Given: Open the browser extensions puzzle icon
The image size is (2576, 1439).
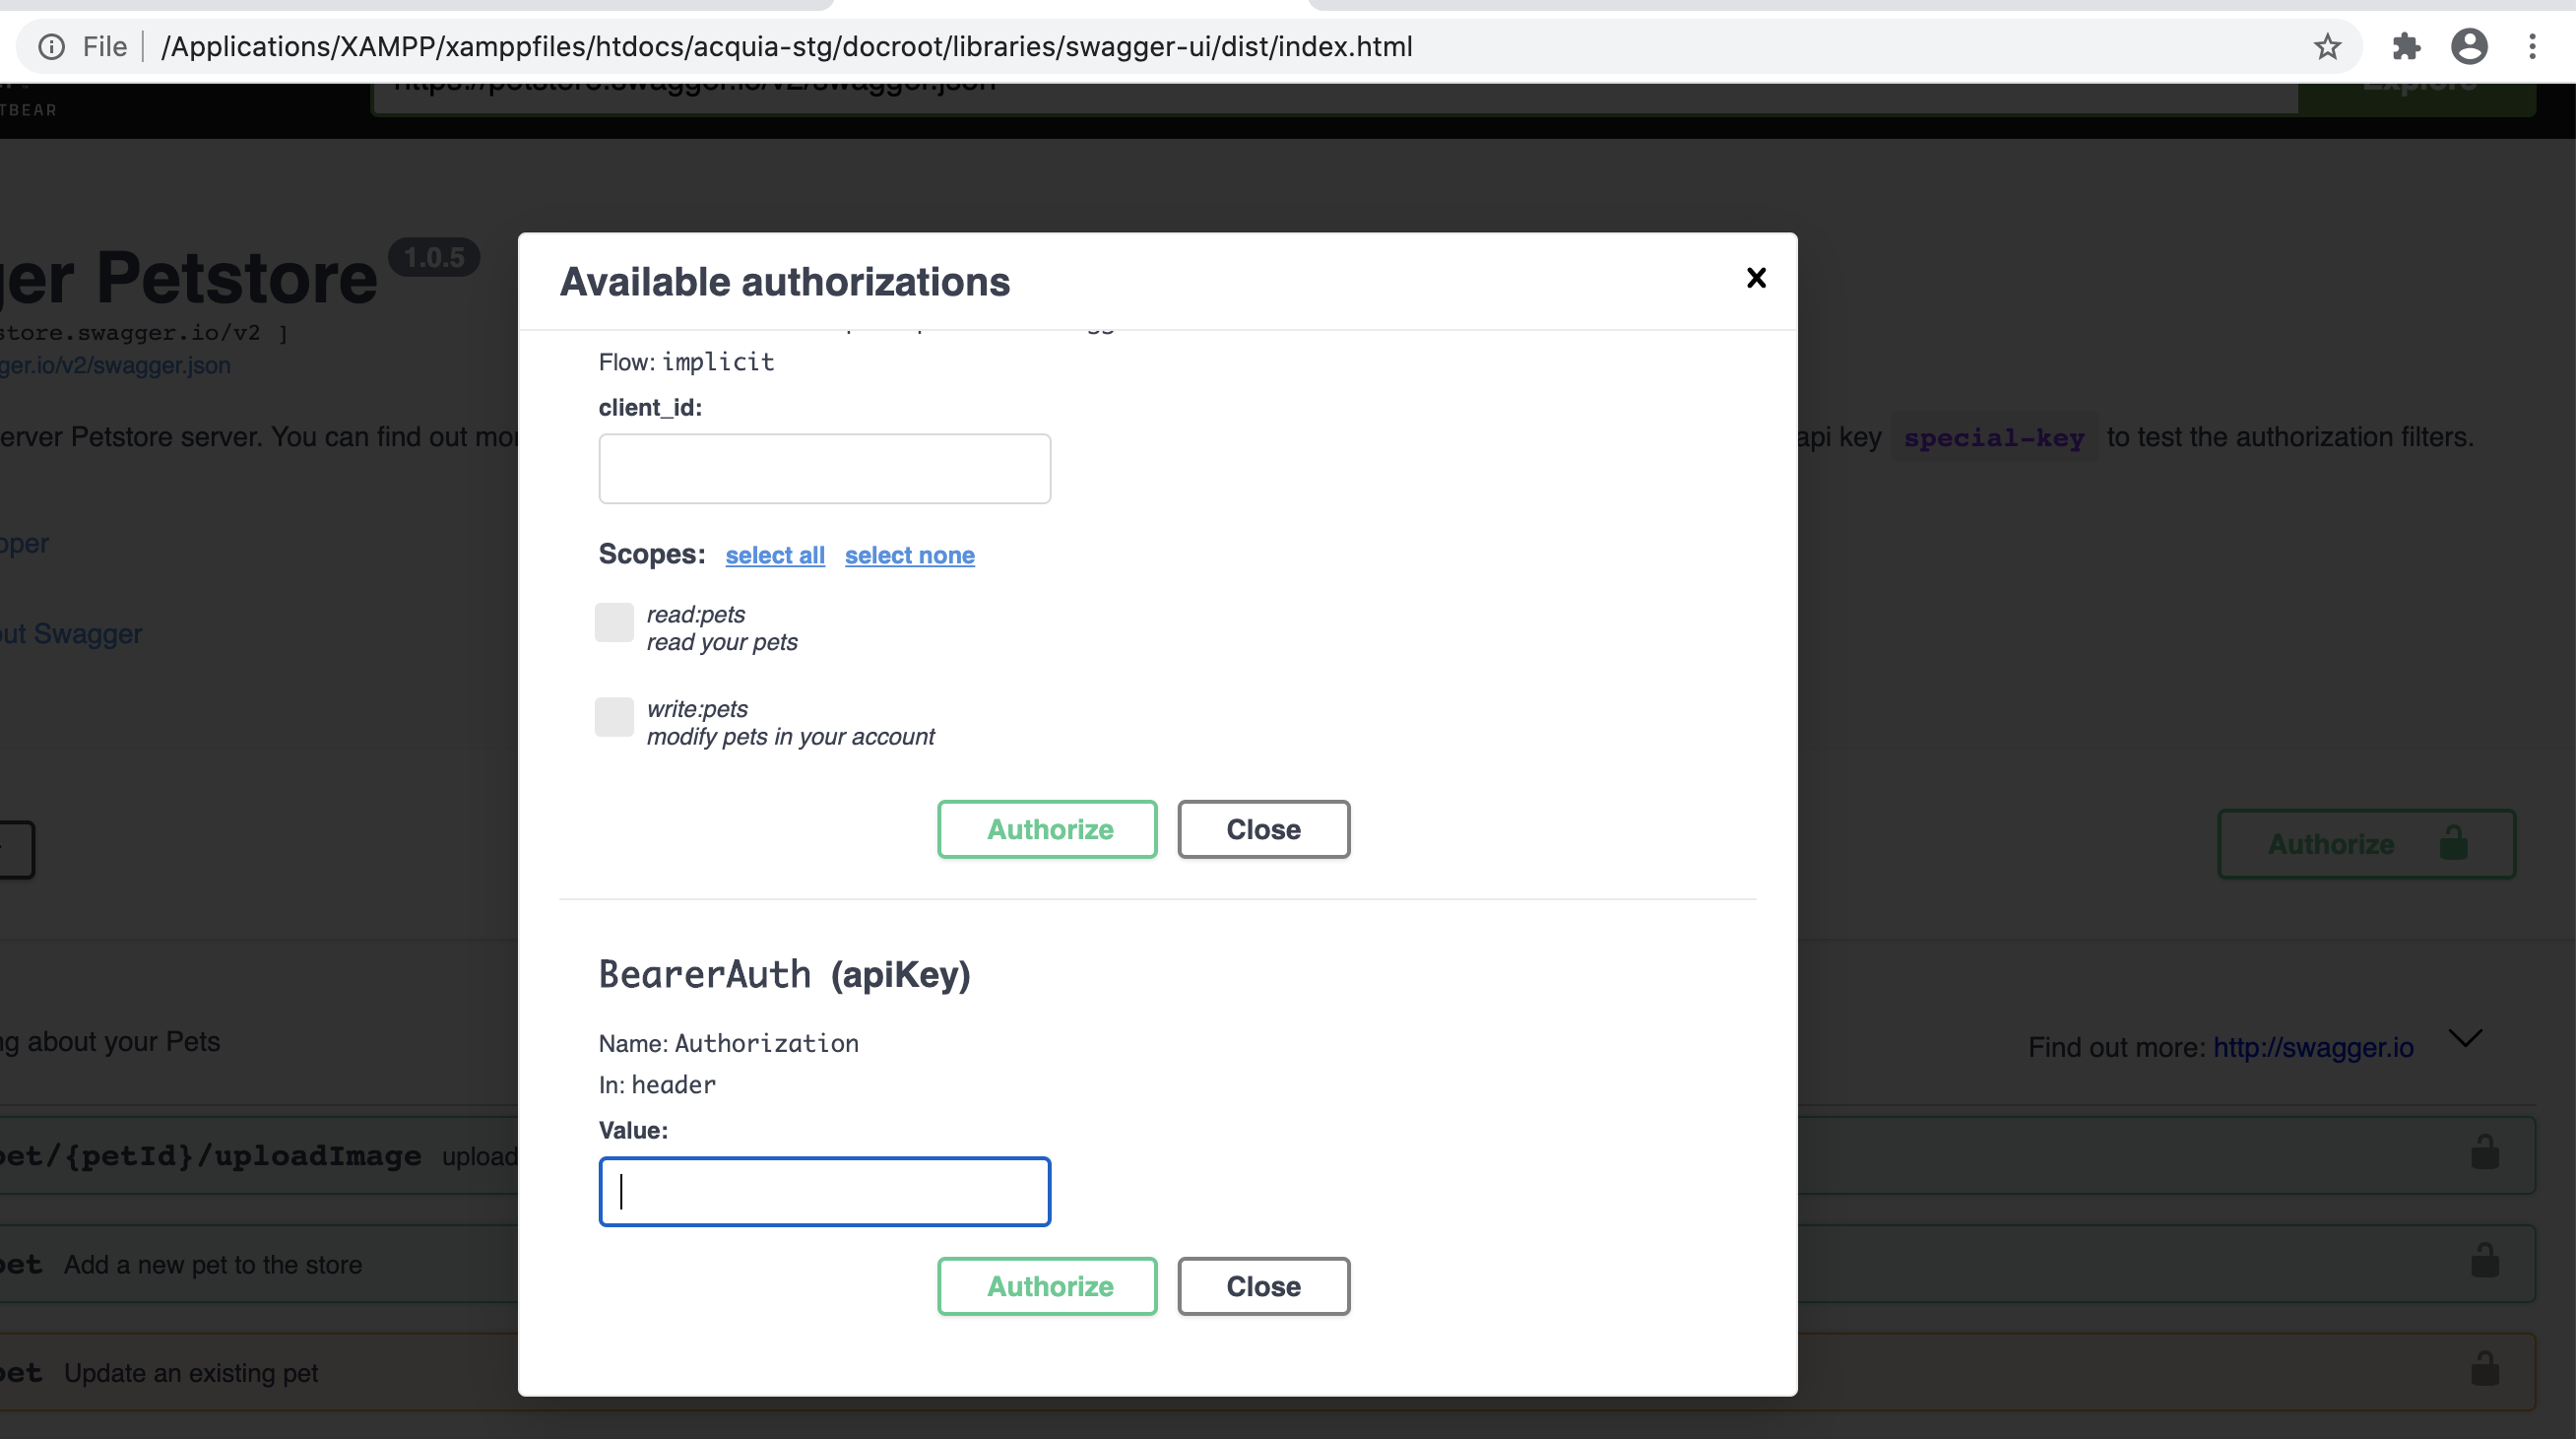Looking at the screenshot, I should tap(2406, 46).
